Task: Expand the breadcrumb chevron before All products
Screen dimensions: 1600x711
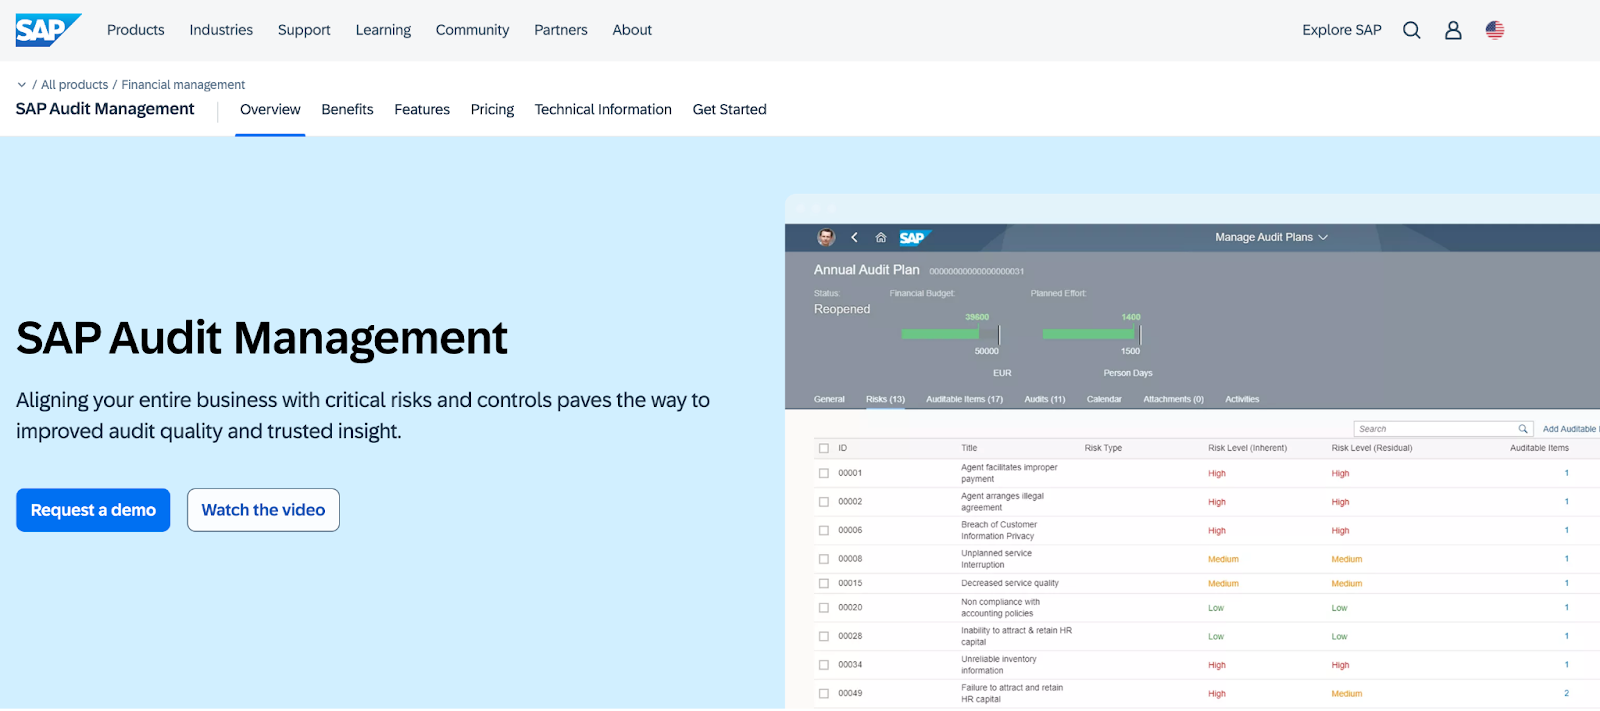Action: [22, 85]
